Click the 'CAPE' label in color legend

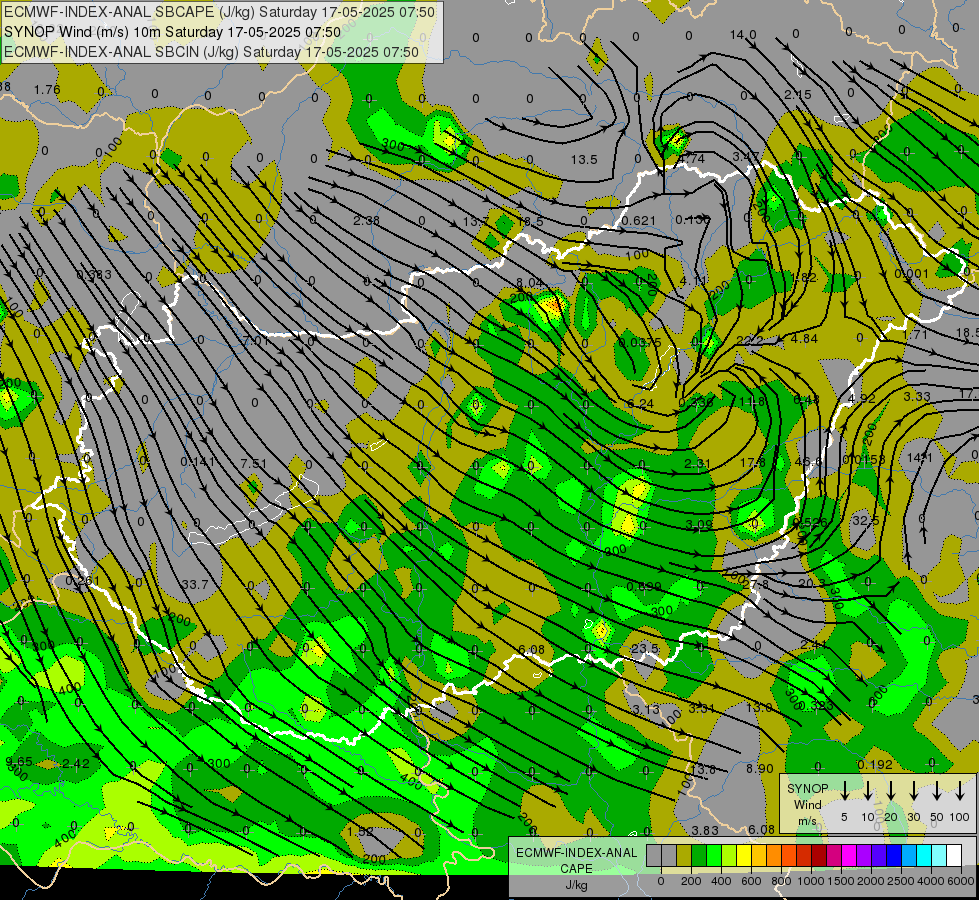(x=576, y=869)
